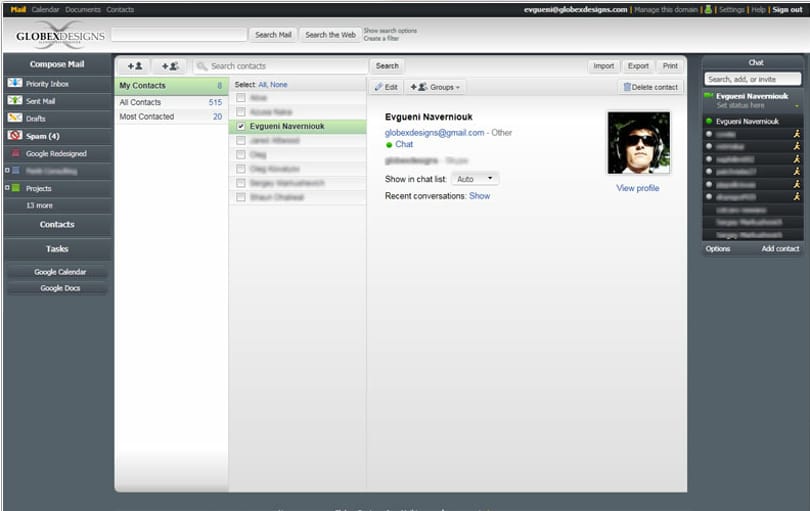
Task: Click the Export button
Action: [x=638, y=66]
